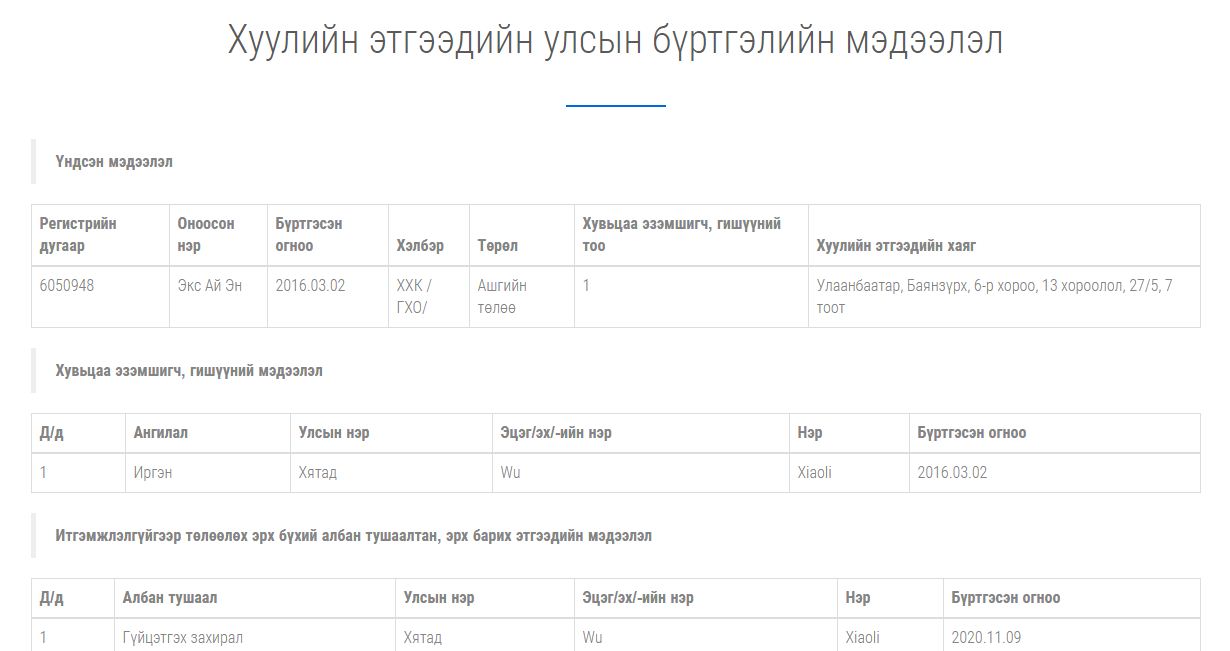Click the Иргэн category cell

153,473
